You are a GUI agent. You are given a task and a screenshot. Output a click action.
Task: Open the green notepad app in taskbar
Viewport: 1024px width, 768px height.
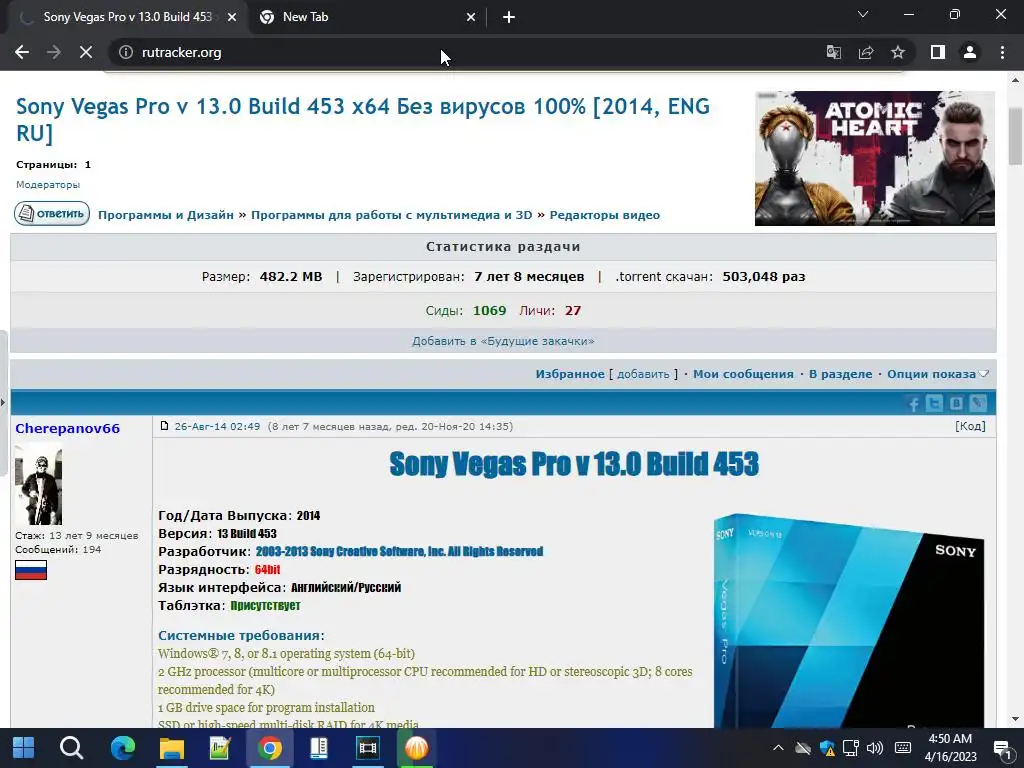[220, 748]
